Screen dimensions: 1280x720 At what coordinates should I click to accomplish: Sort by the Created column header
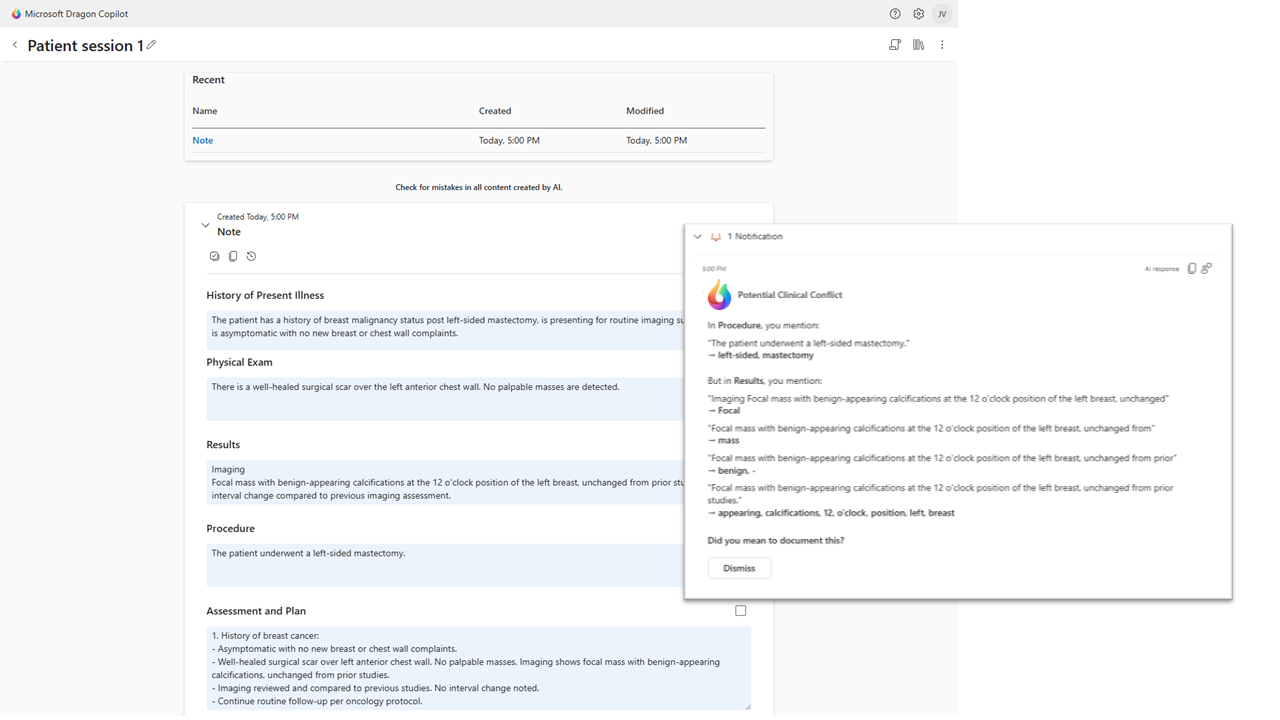[495, 111]
